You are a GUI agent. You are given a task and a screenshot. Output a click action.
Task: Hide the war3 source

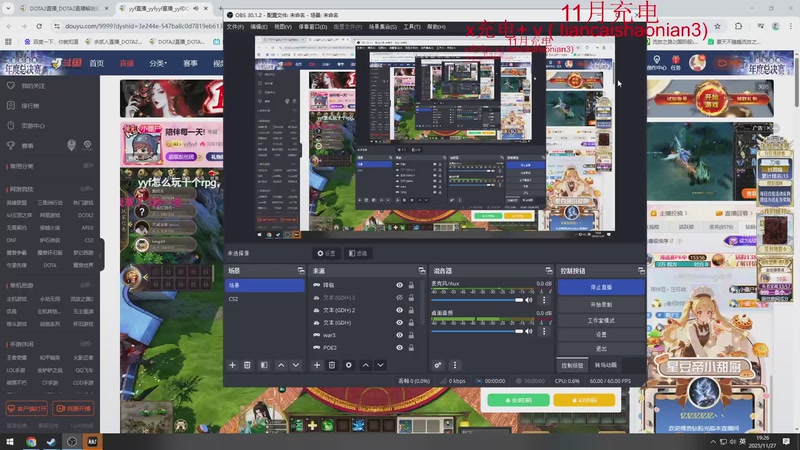[399, 335]
